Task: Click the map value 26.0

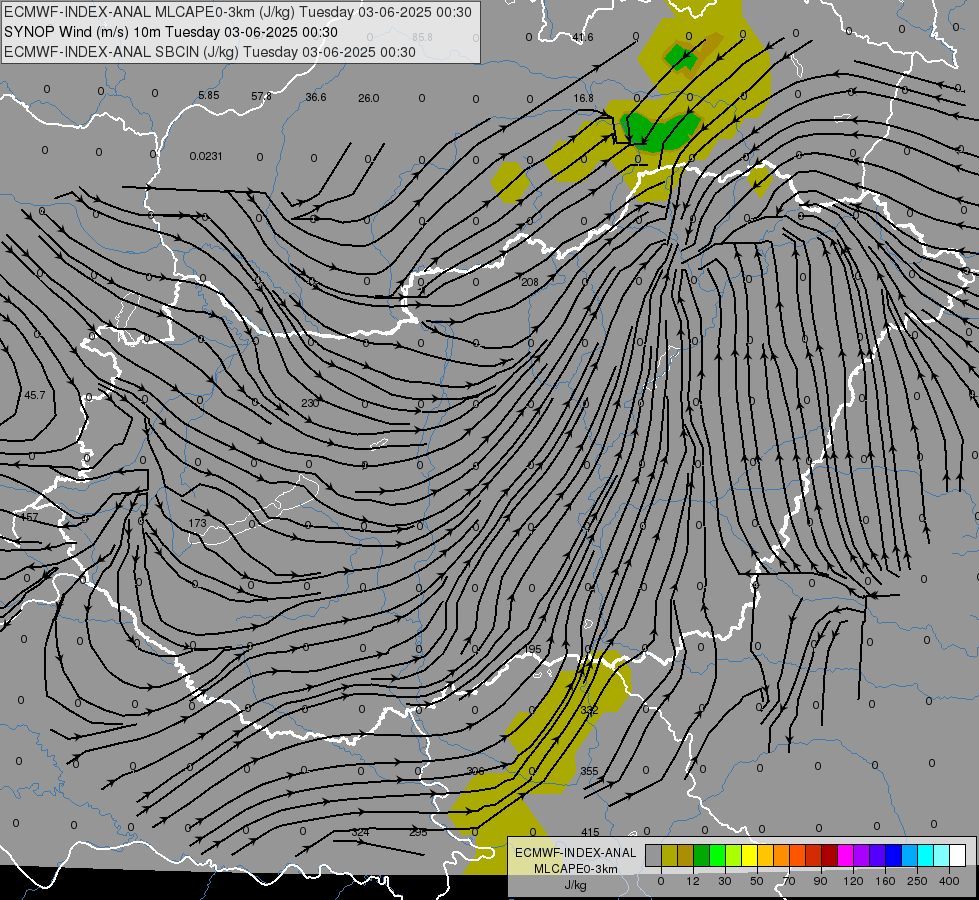Action: tap(368, 98)
